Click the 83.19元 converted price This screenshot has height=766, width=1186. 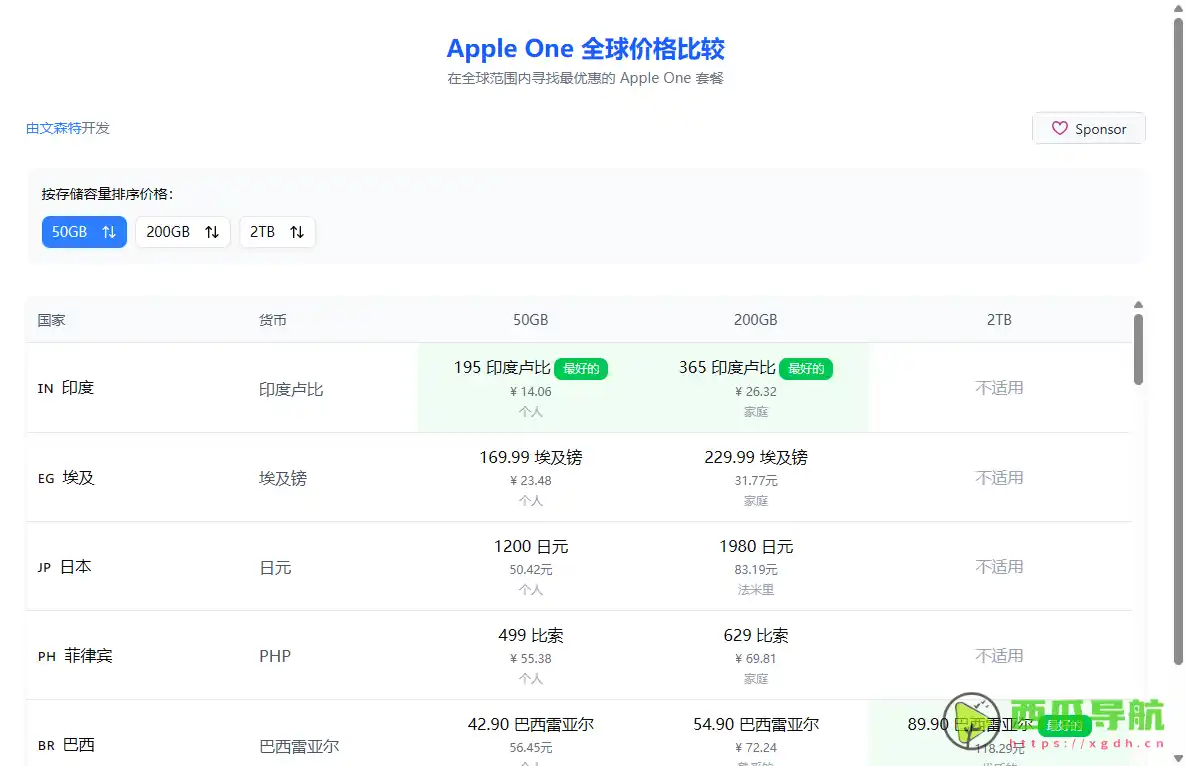coord(756,569)
